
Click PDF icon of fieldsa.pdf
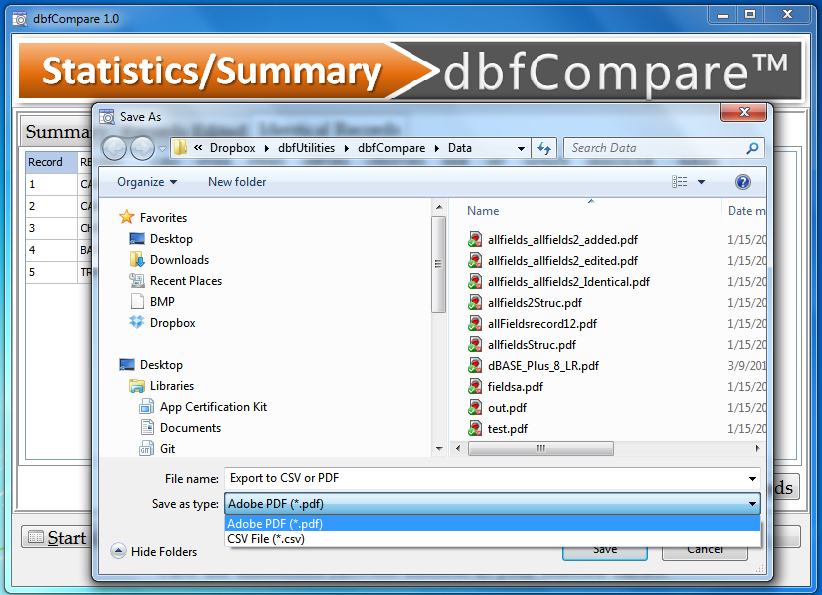point(475,386)
